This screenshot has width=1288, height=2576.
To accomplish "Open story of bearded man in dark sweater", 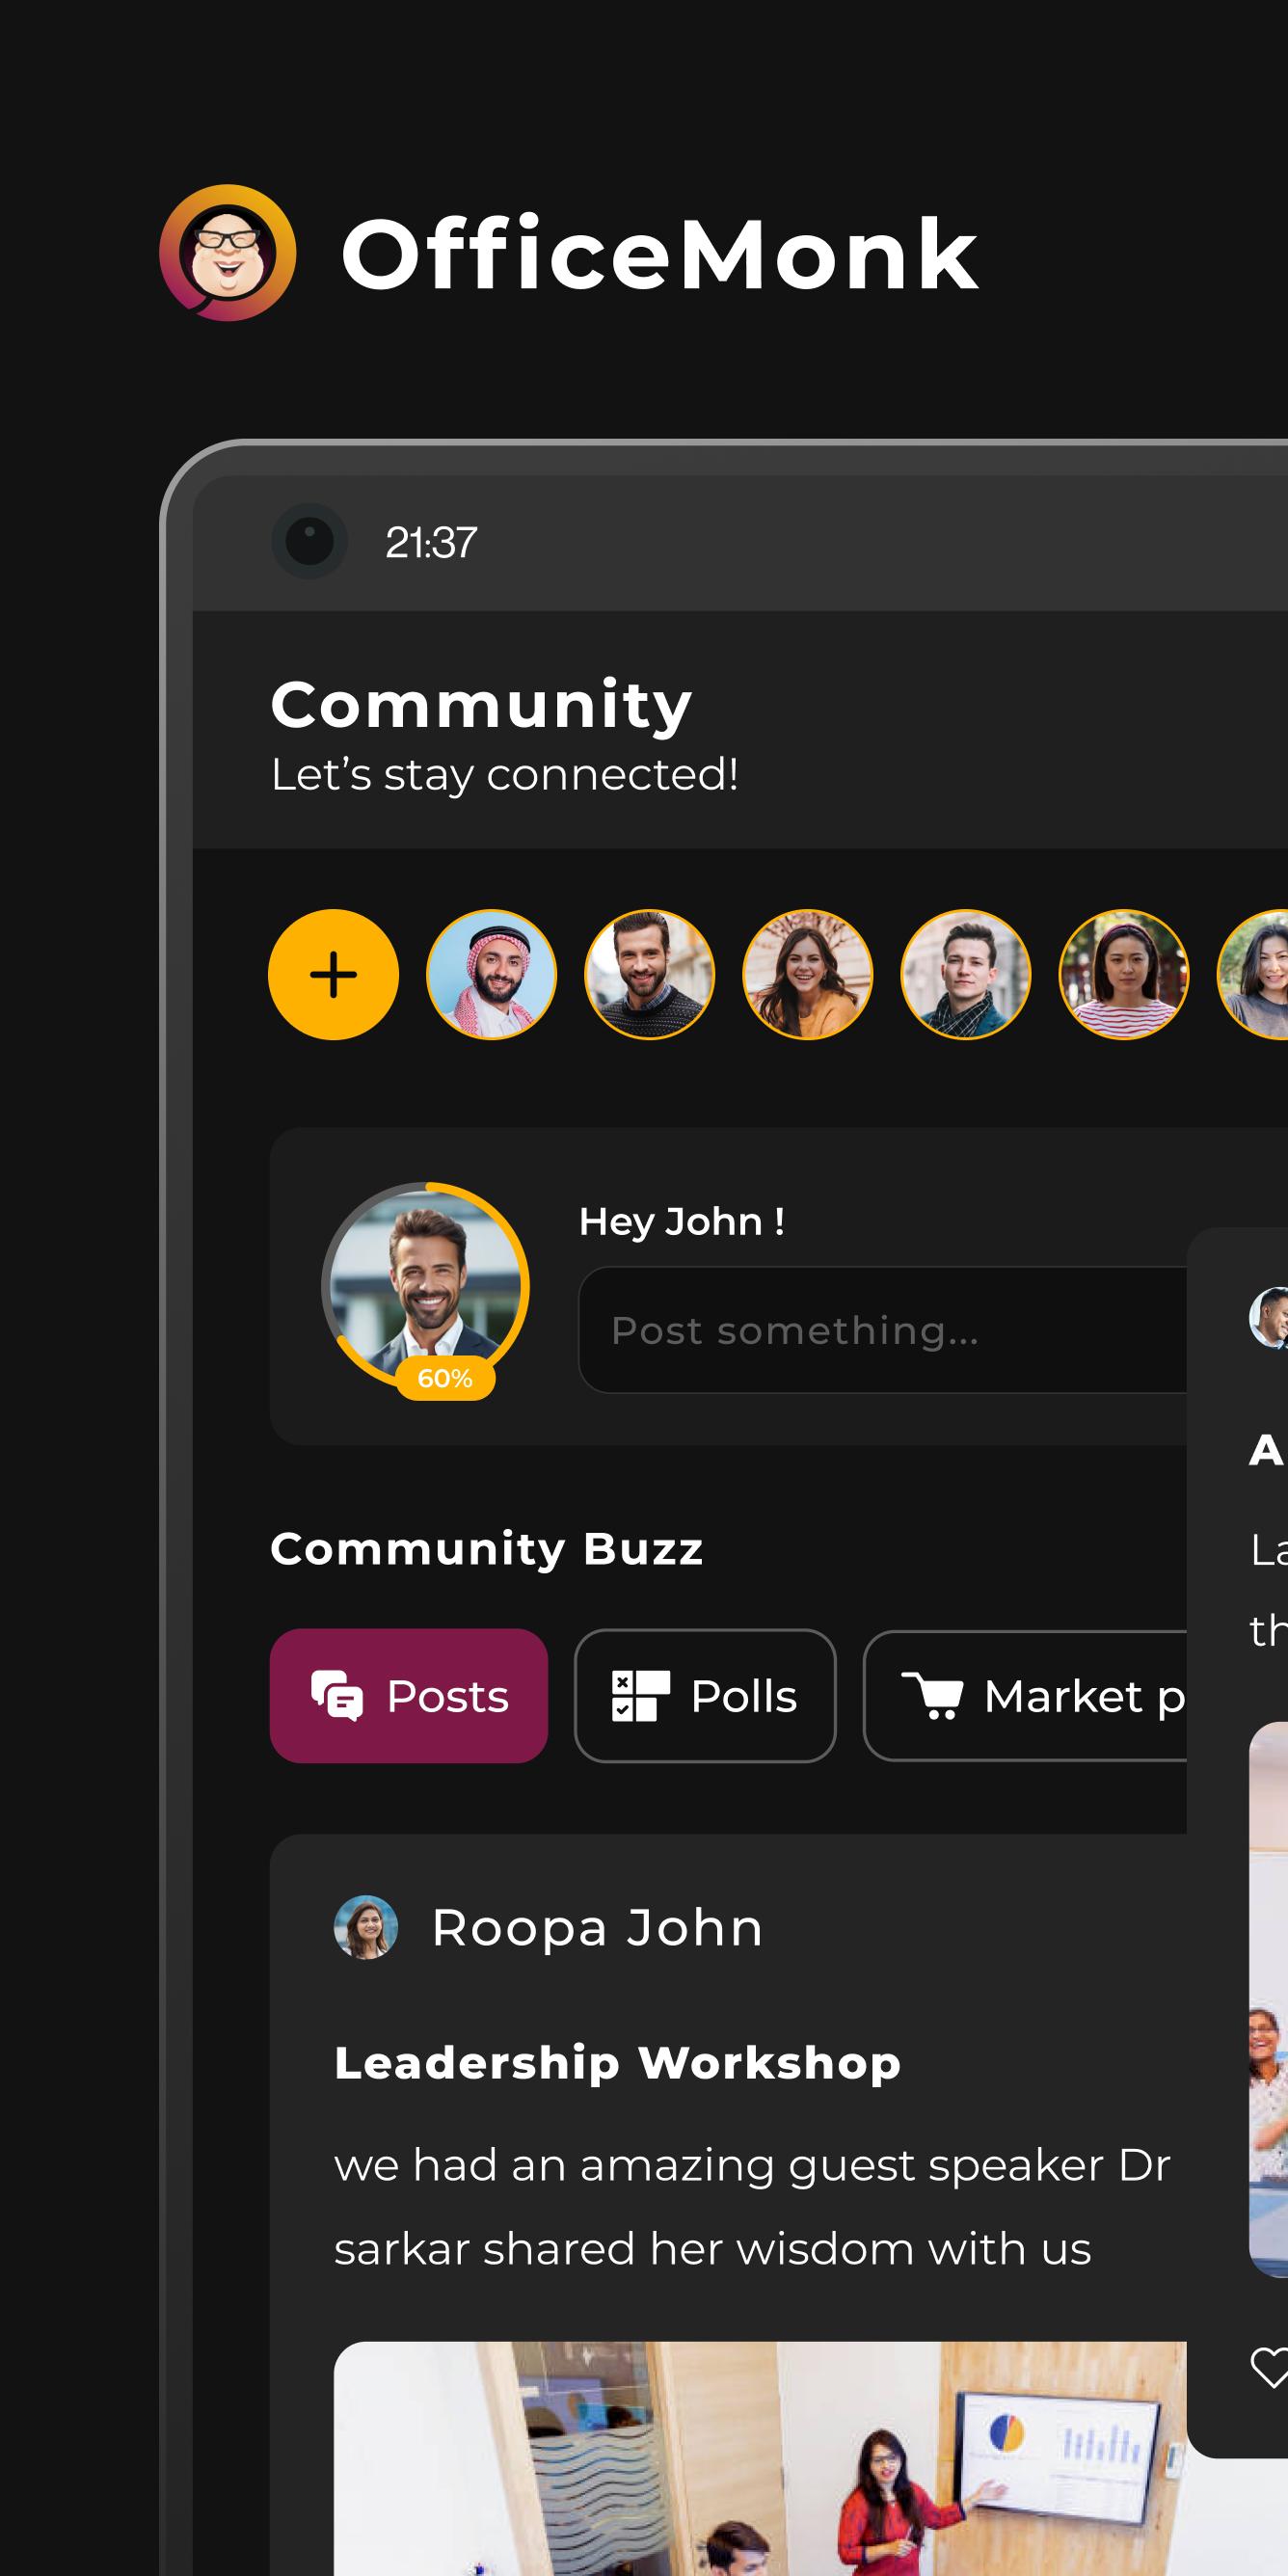I will point(649,974).
